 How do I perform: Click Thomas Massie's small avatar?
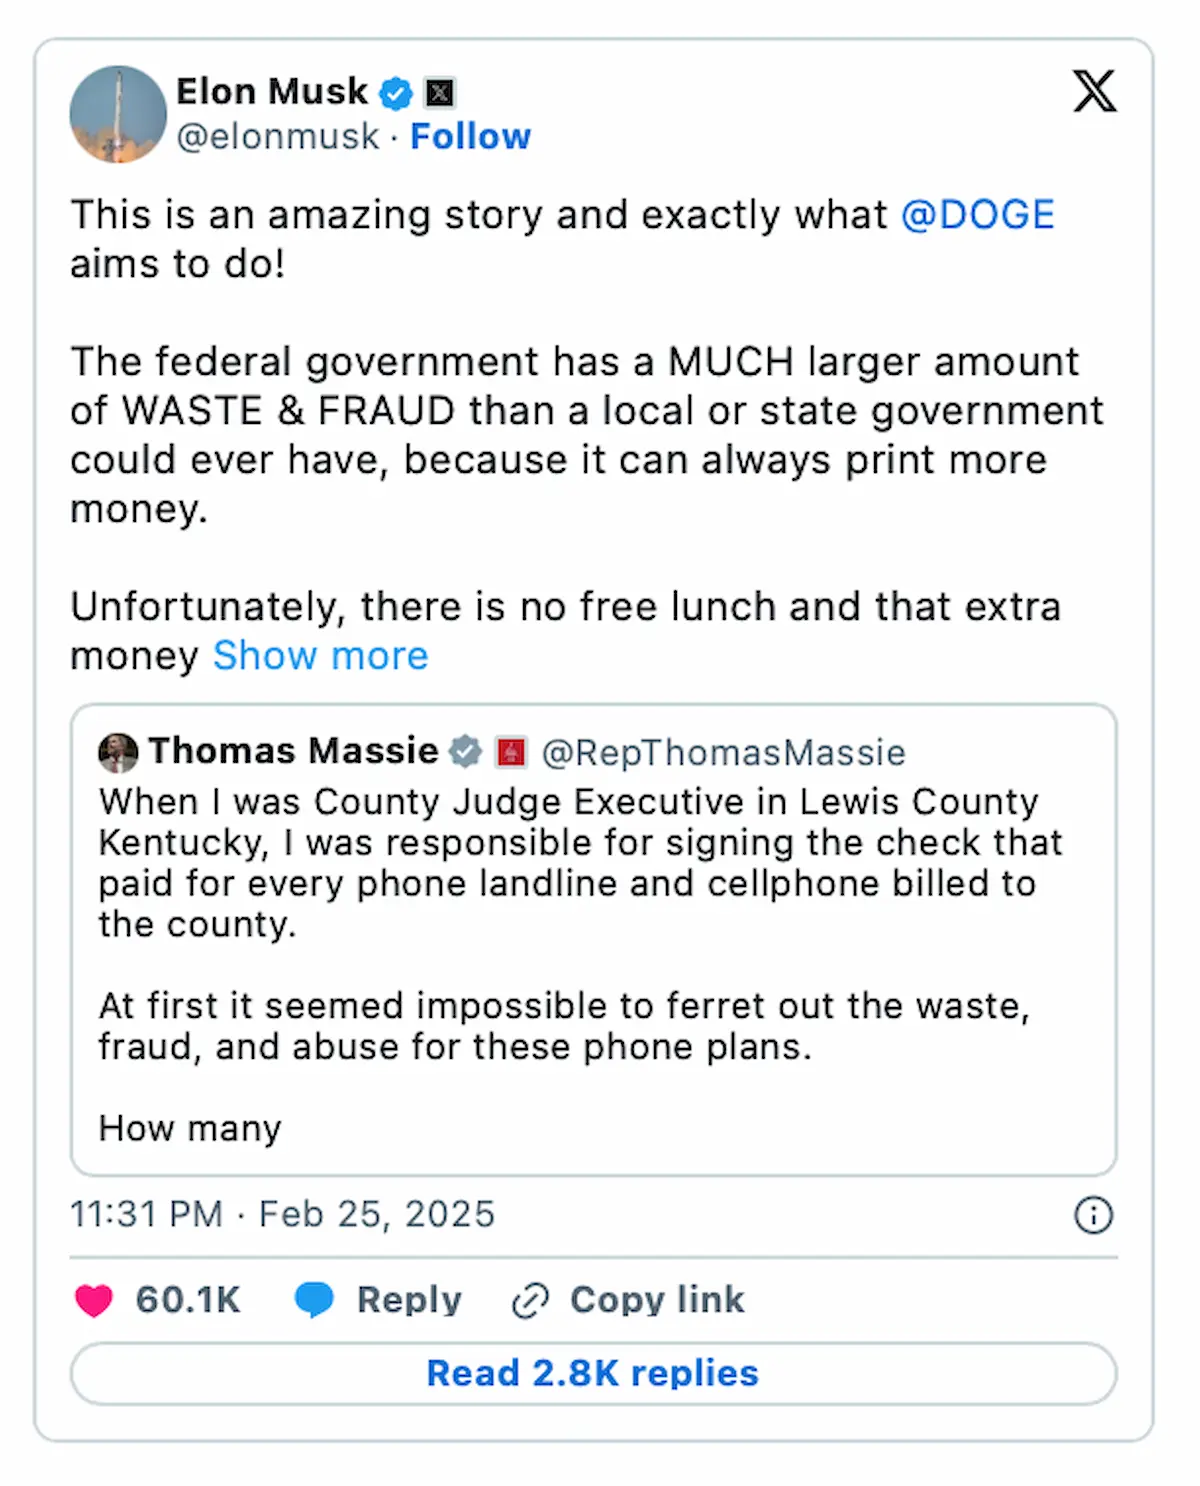click(x=118, y=752)
